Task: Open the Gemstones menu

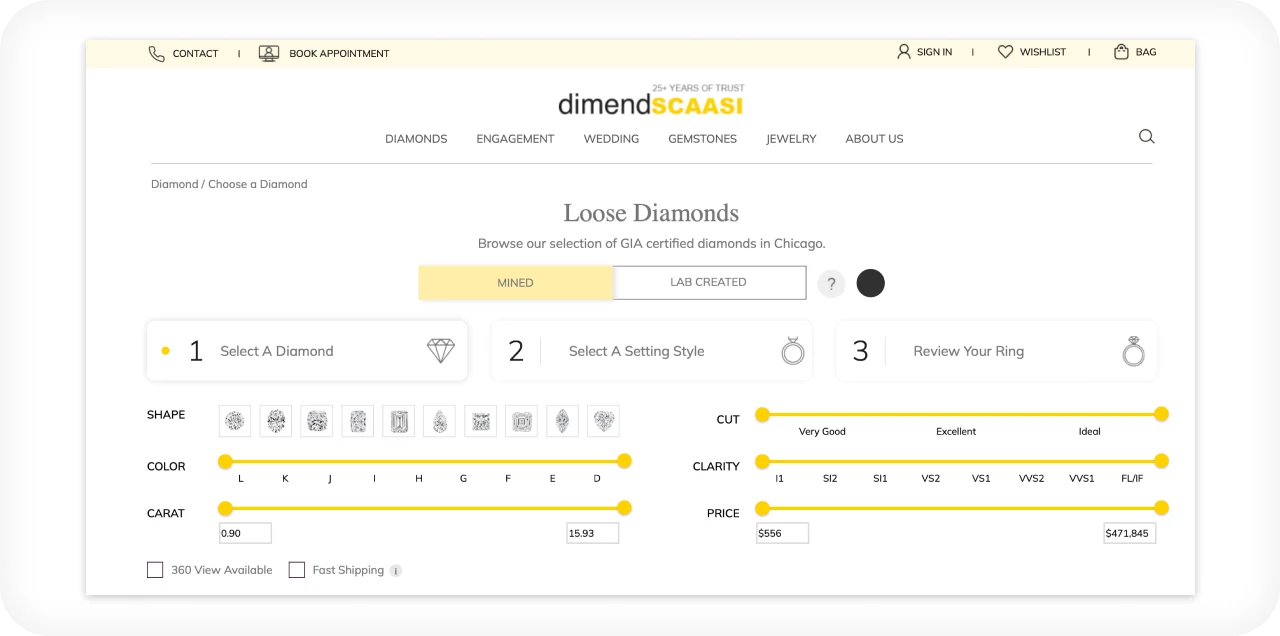Action: point(703,139)
